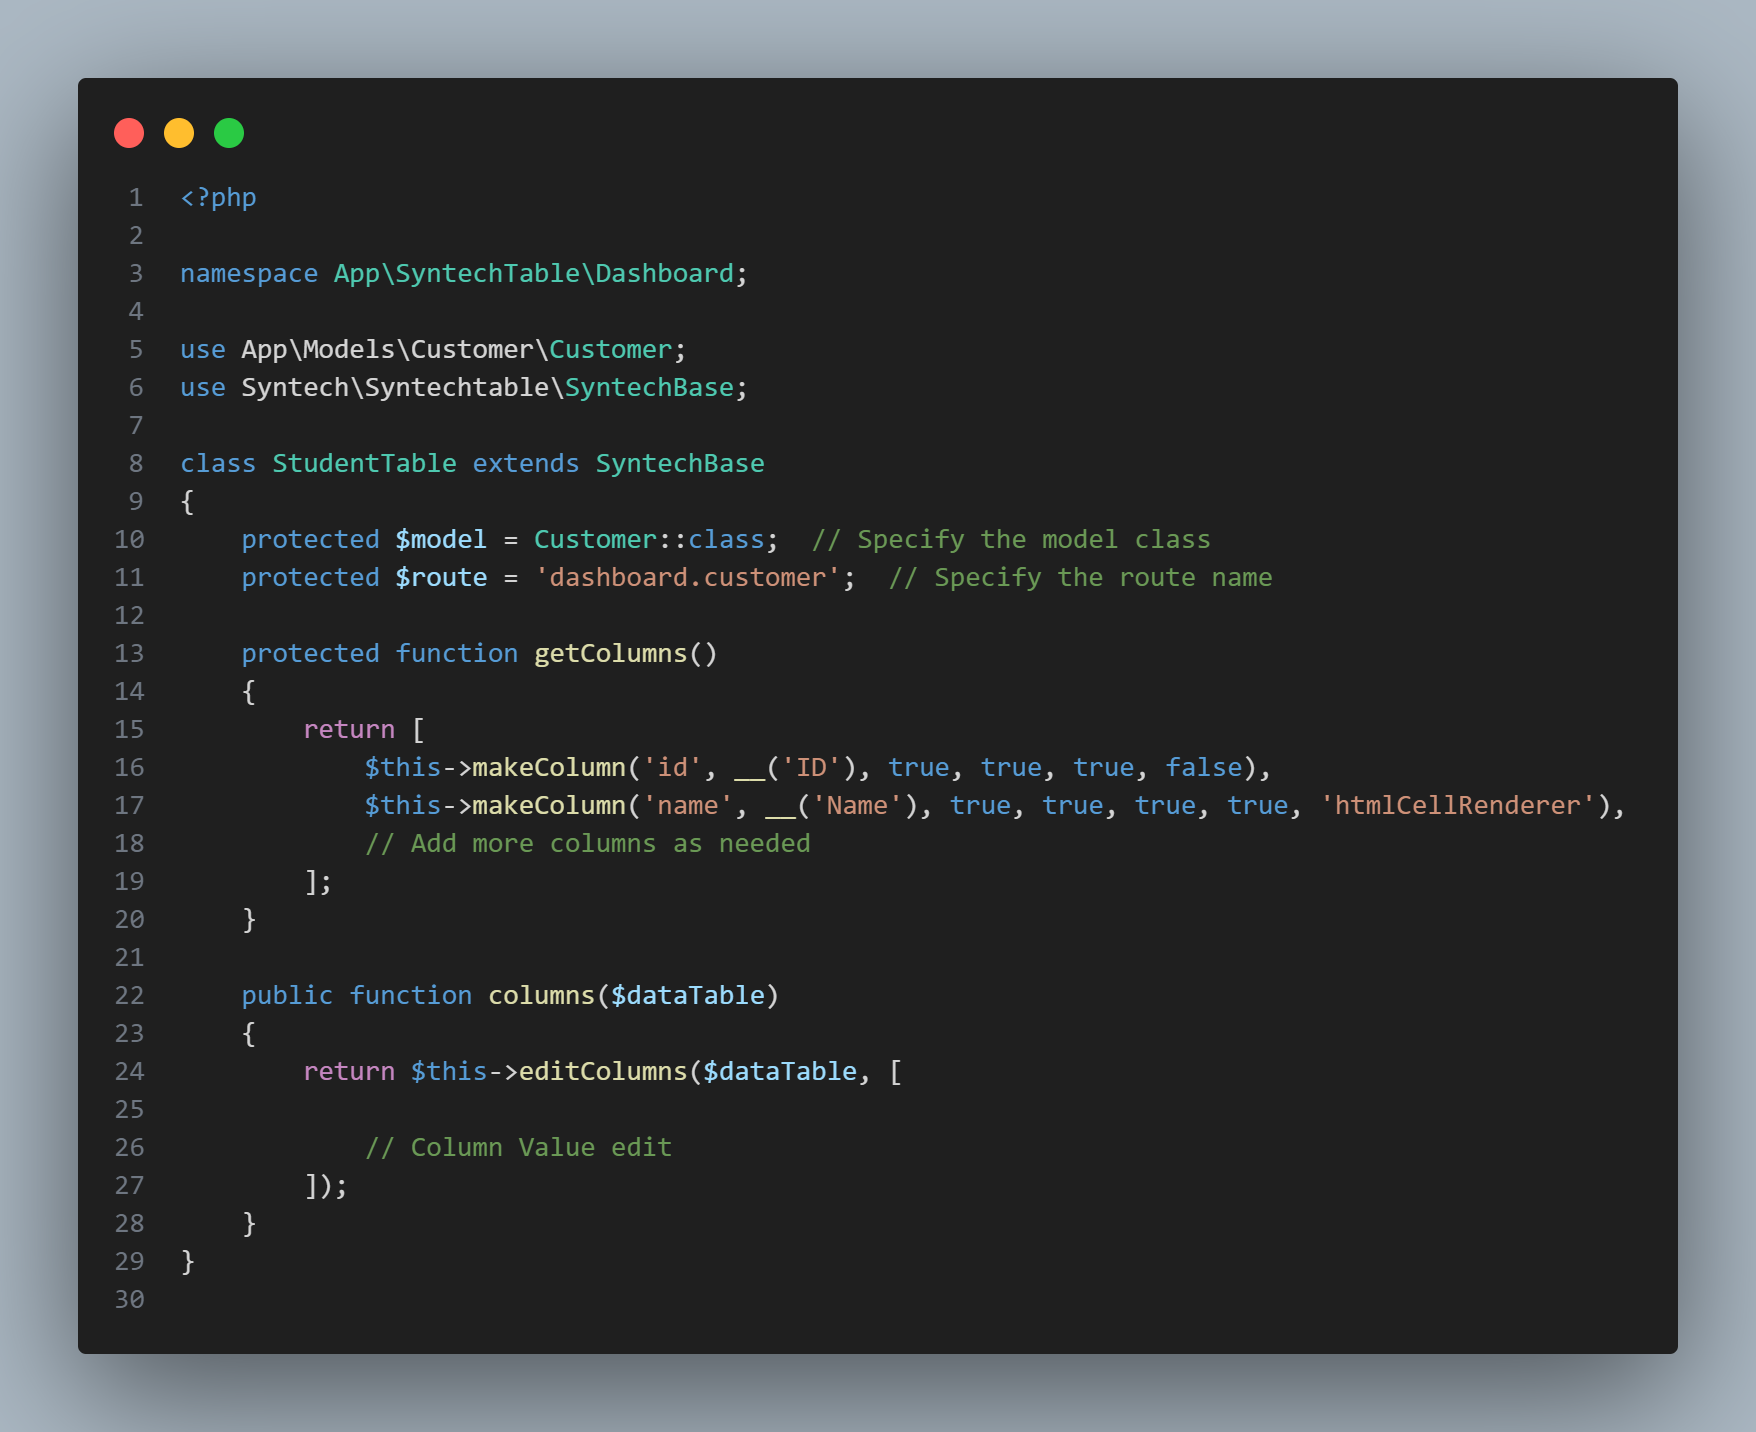Click line number 22 in the gutter
This screenshot has width=1756, height=1432.
[129, 996]
